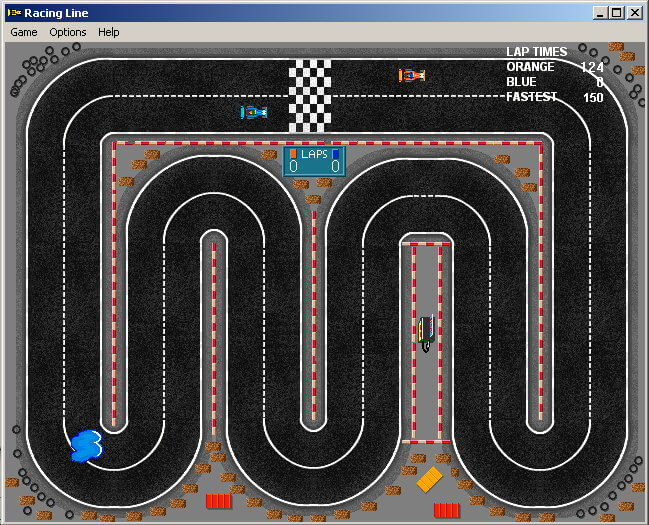Click the orange lap marker in scoreboard
Viewport: 649px width, 525px height.
pos(293,154)
